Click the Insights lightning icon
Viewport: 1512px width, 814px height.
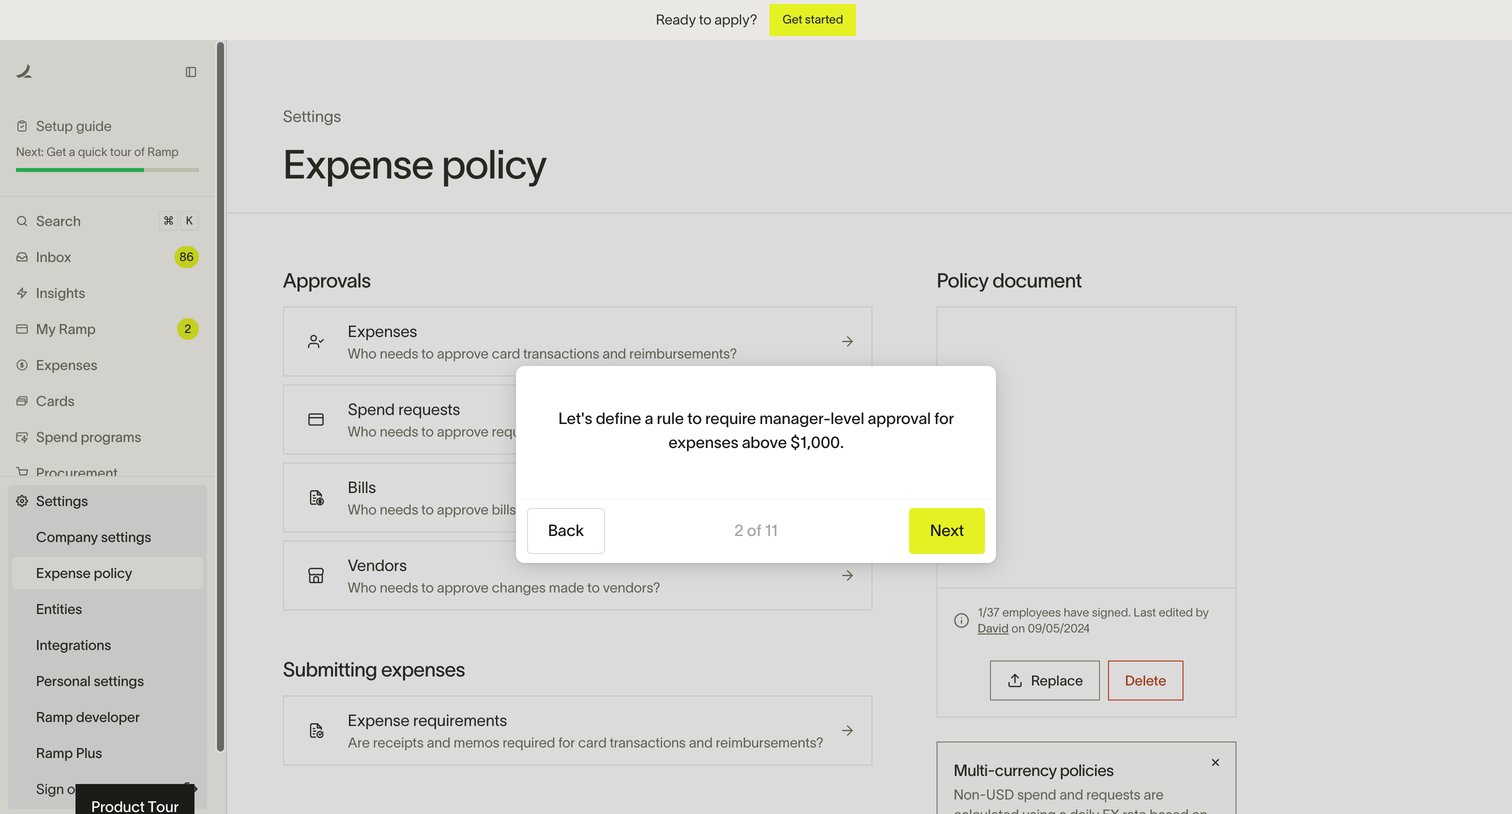(22, 293)
